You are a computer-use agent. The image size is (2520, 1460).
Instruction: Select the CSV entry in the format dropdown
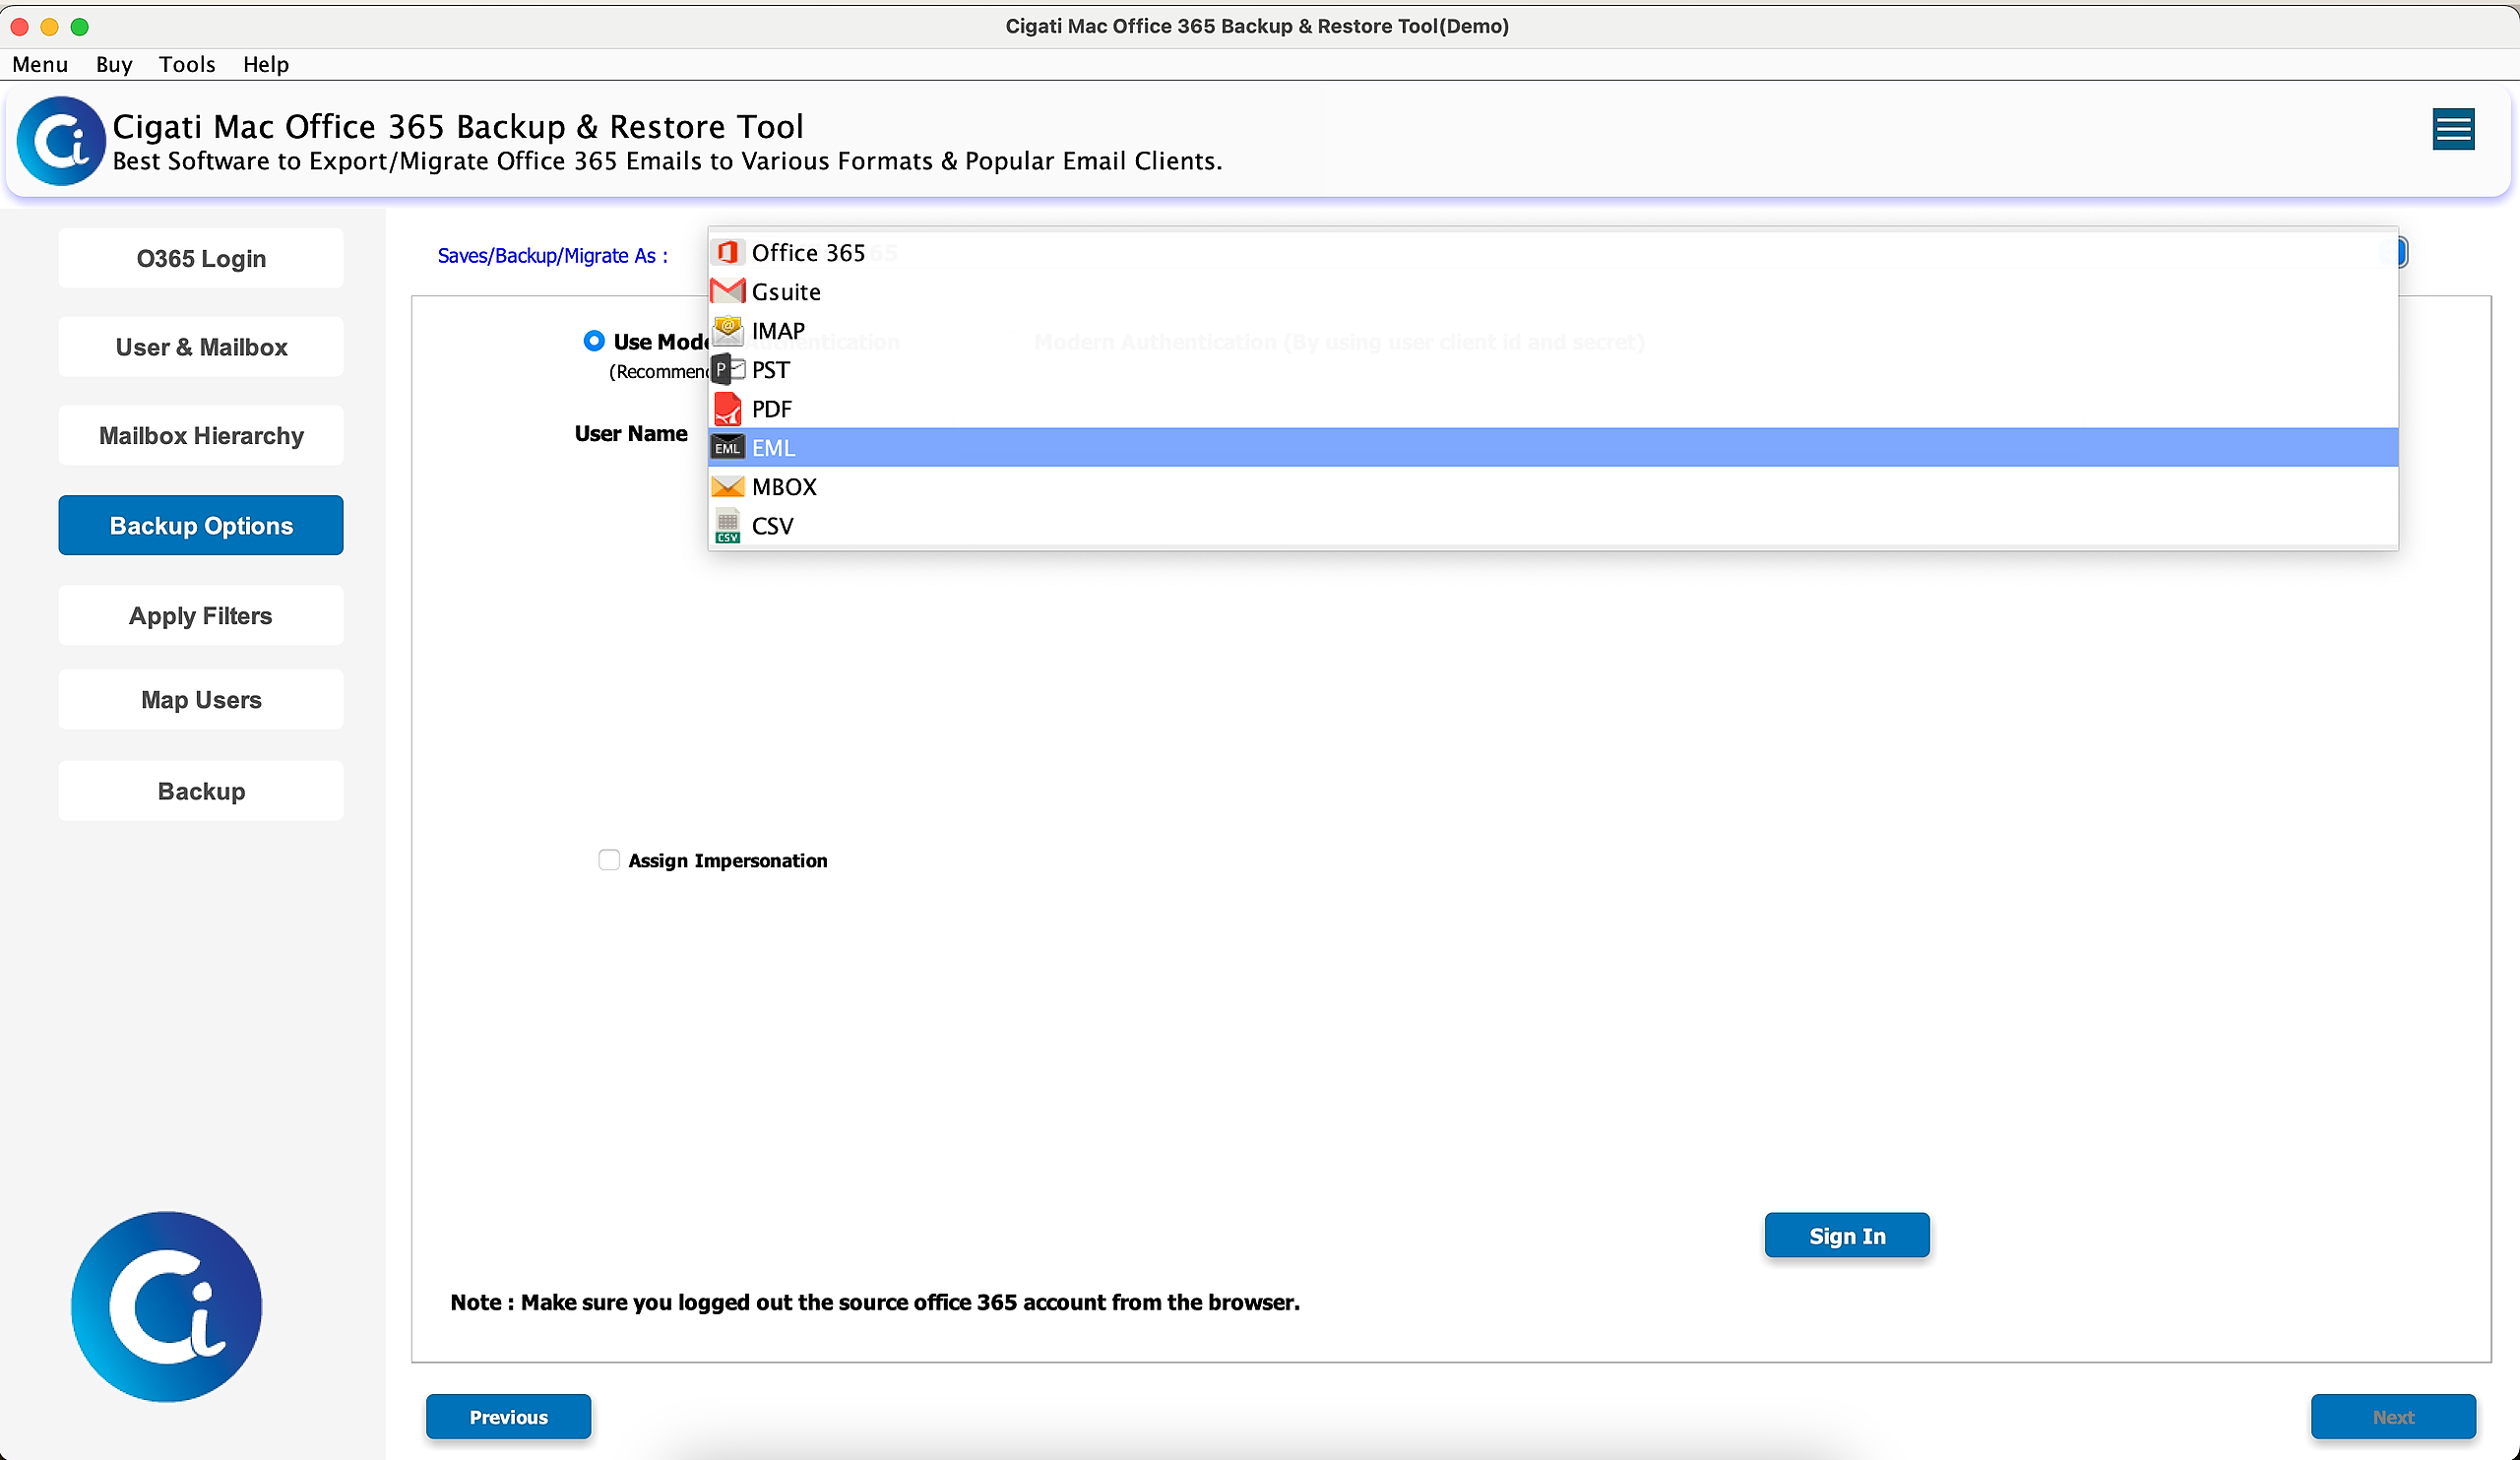click(x=772, y=526)
